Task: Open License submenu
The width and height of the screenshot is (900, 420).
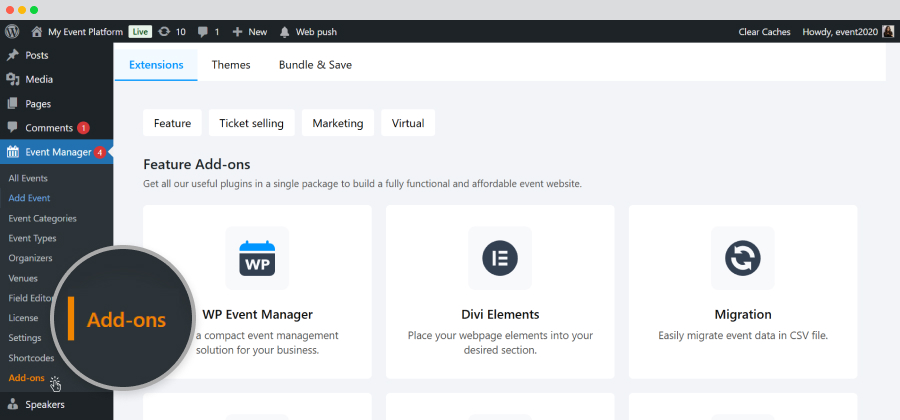Action: pos(24,318)
